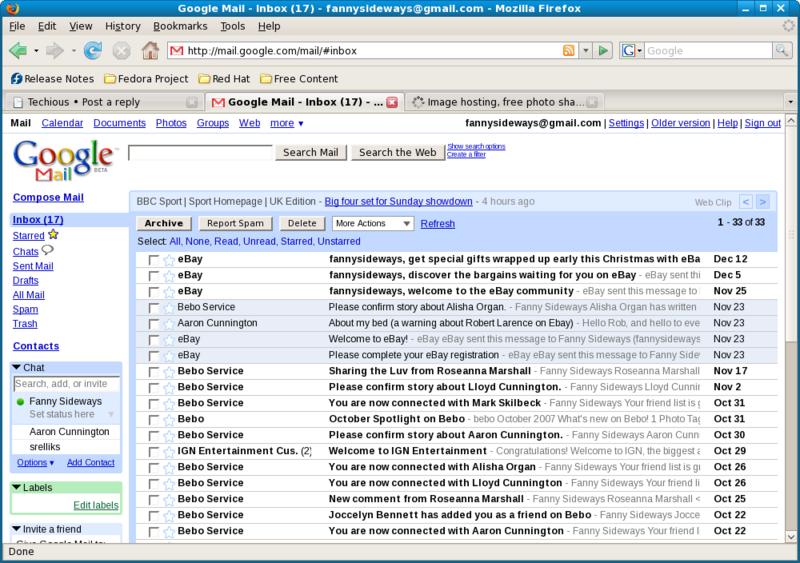The height and width of the screenshot is (563, 800).
Task: Open the Sign out link
Action: point(763,123)
